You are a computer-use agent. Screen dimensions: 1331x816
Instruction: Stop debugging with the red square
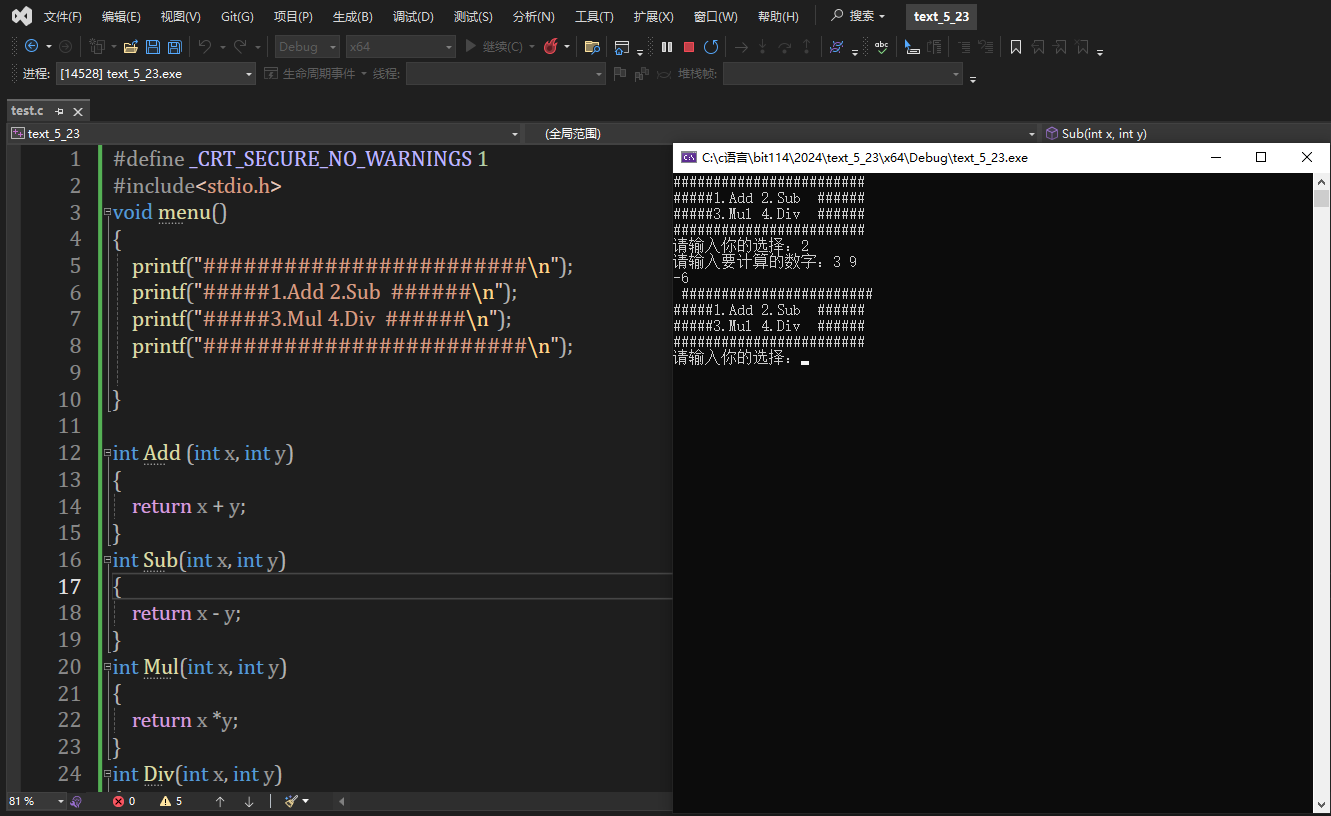689,46
